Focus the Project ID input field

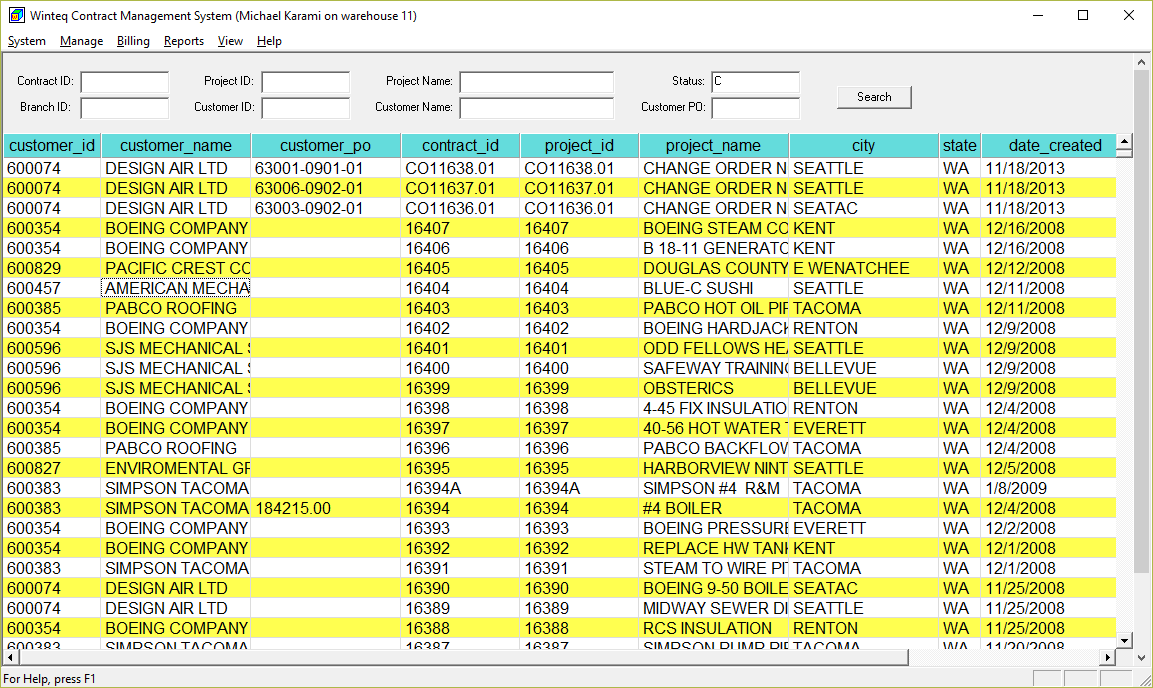(x=305, y=82)
